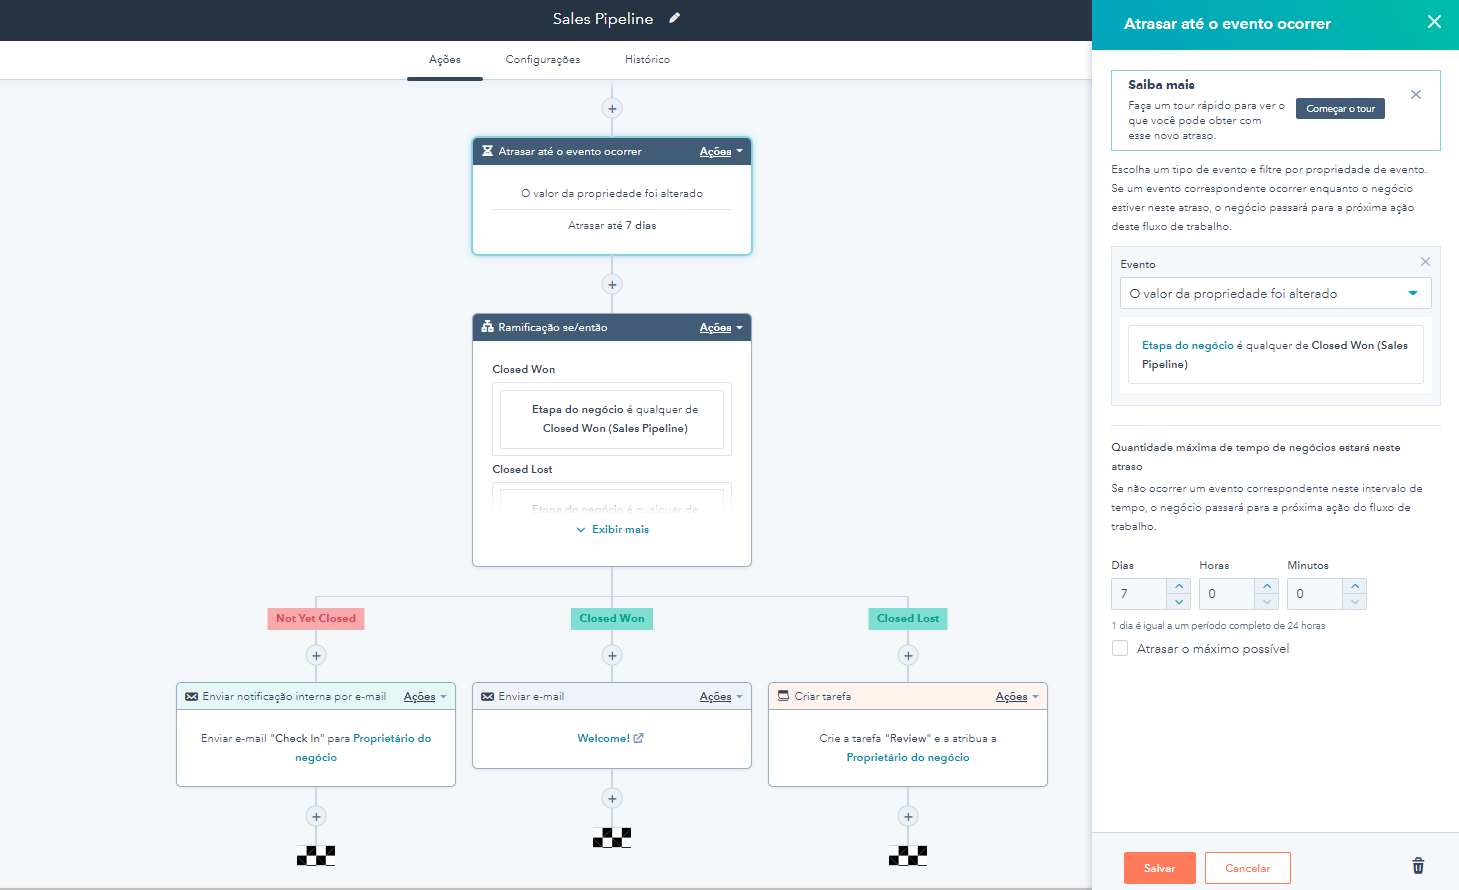Click inside the Dias input field

pos(1140,593)
